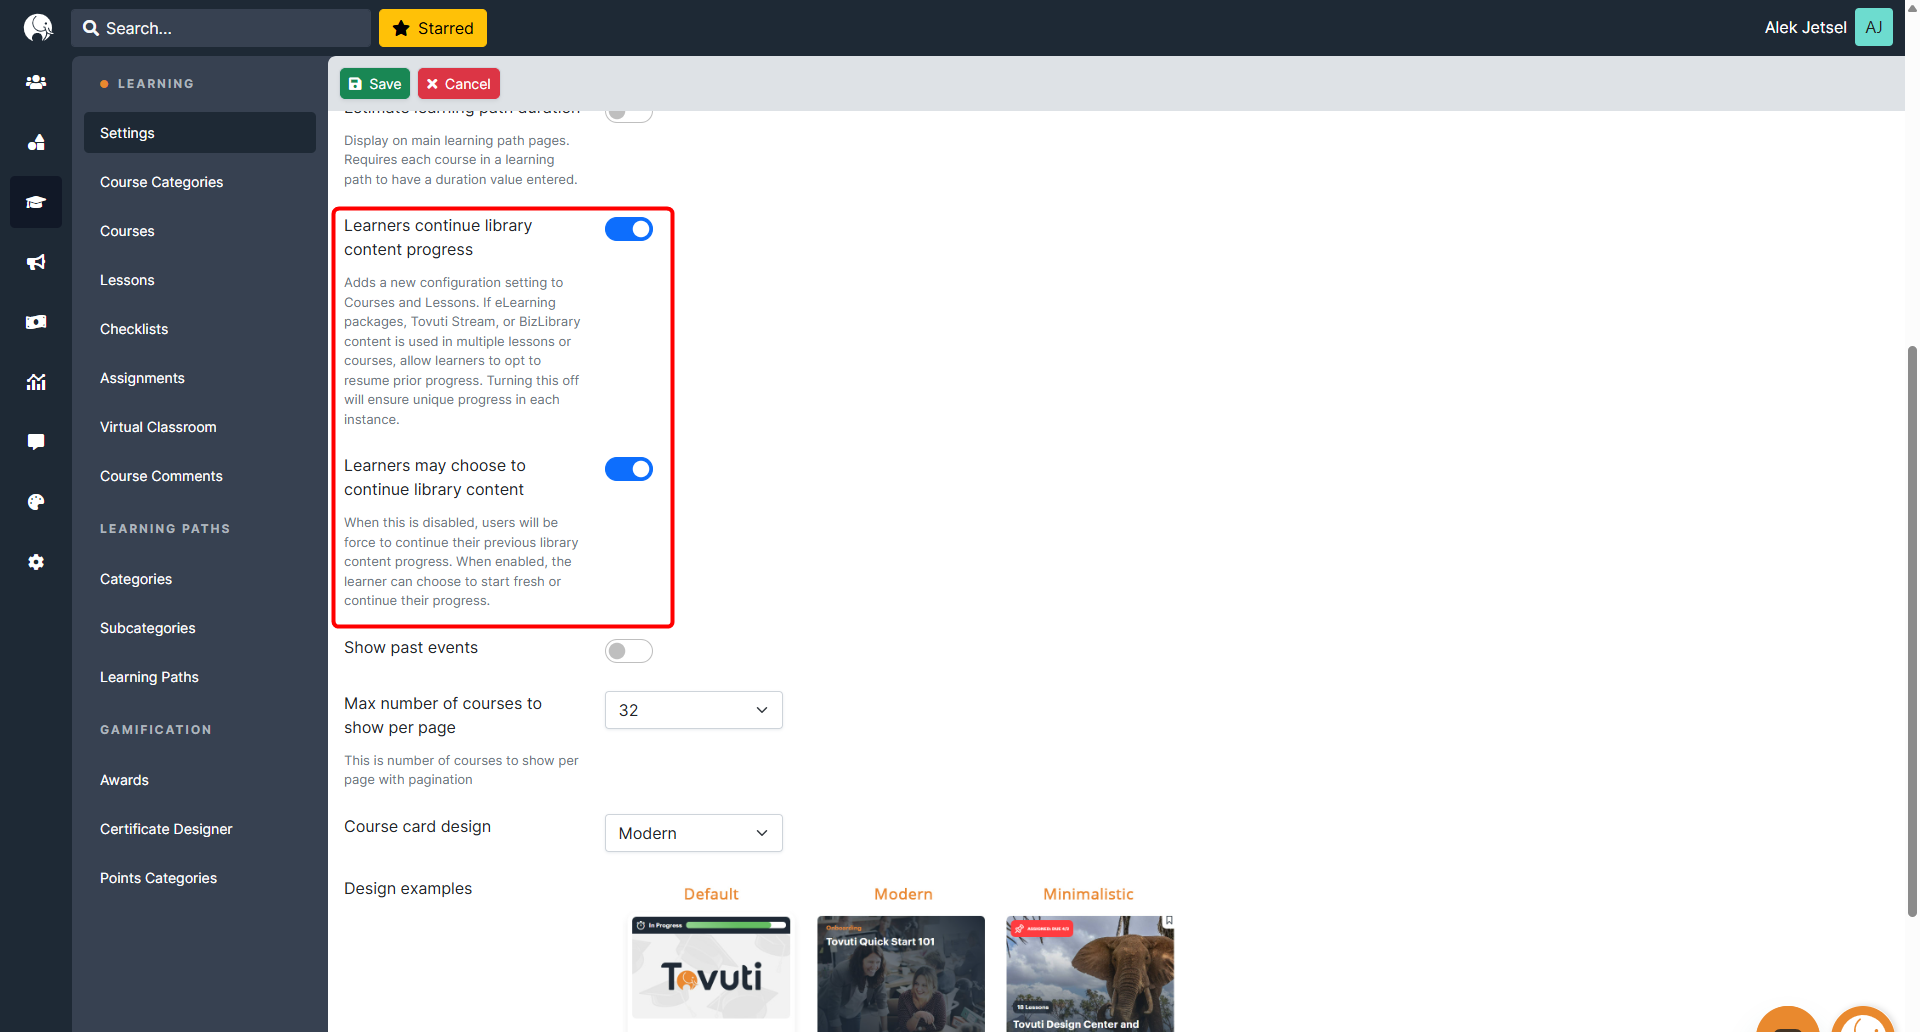
Task: Go to Course Categories in sidebar
Action: [x=161, y=182]
